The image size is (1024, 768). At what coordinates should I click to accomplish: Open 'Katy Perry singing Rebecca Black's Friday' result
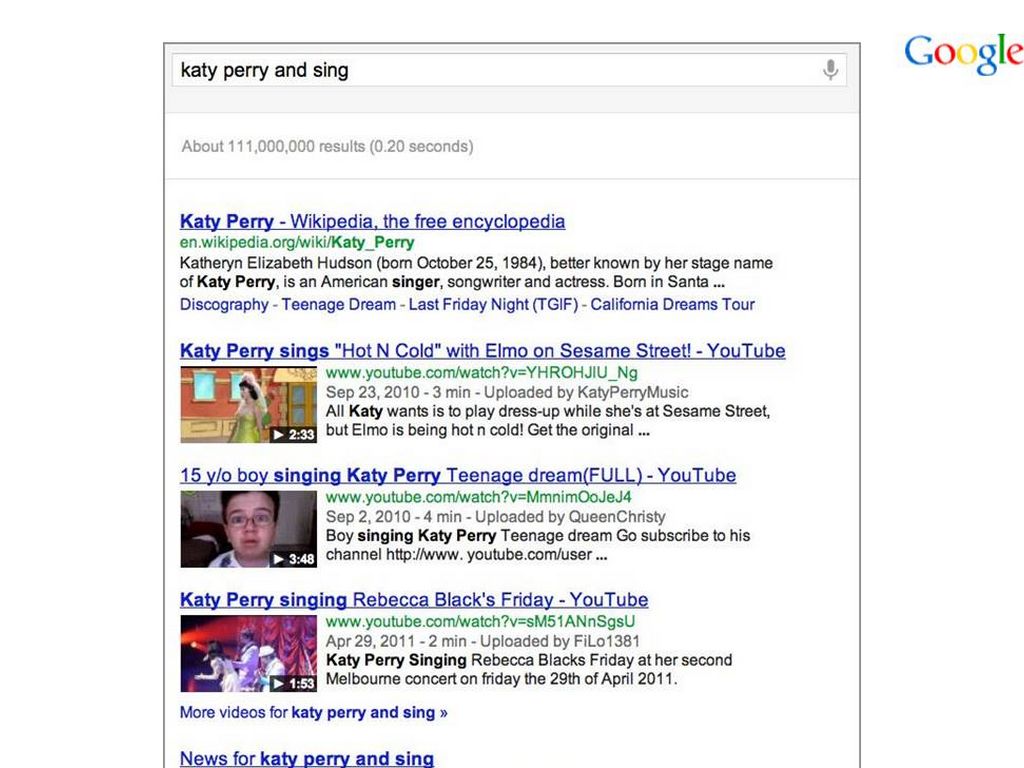[414, 600]
